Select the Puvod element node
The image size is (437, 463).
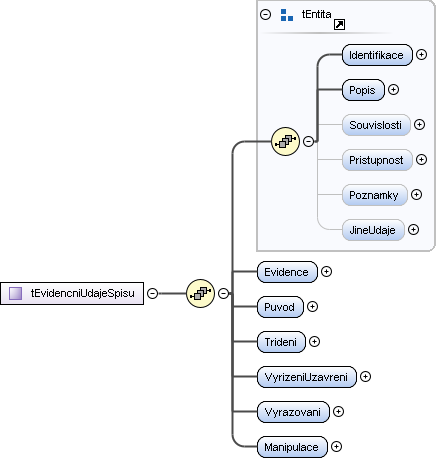280,307
